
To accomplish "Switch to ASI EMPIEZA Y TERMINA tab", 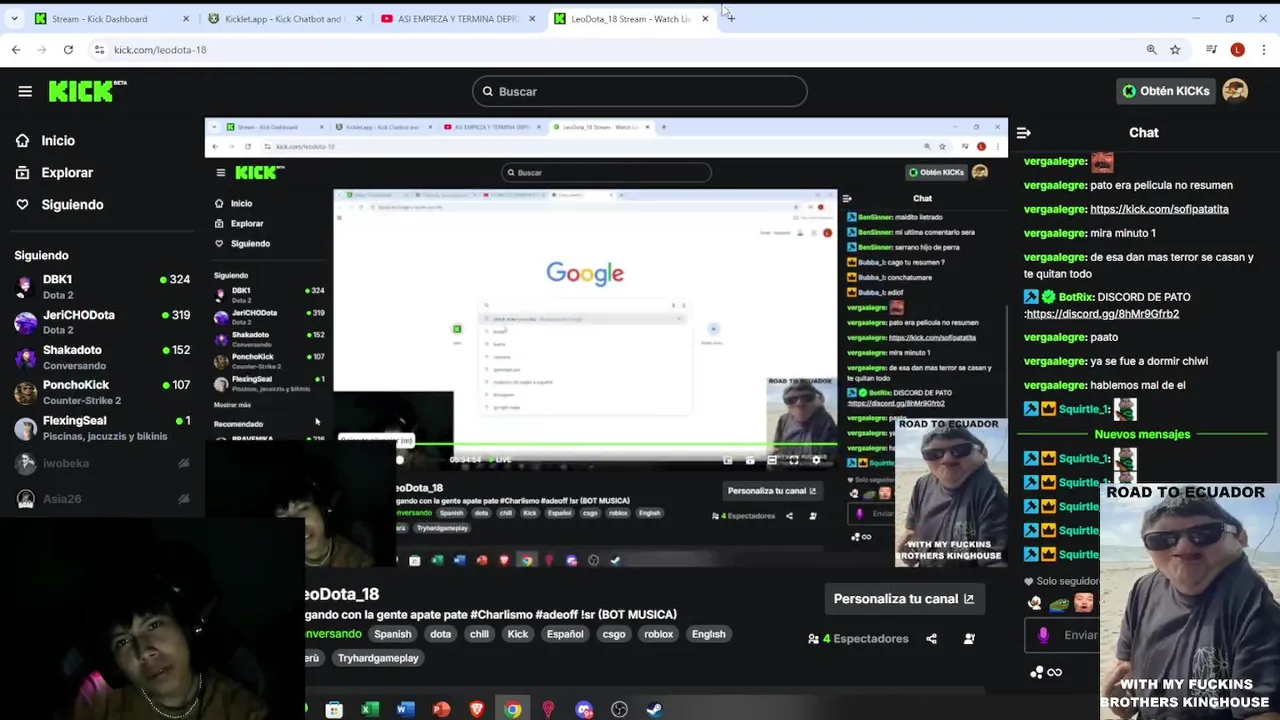I will [x=456, y=19].
